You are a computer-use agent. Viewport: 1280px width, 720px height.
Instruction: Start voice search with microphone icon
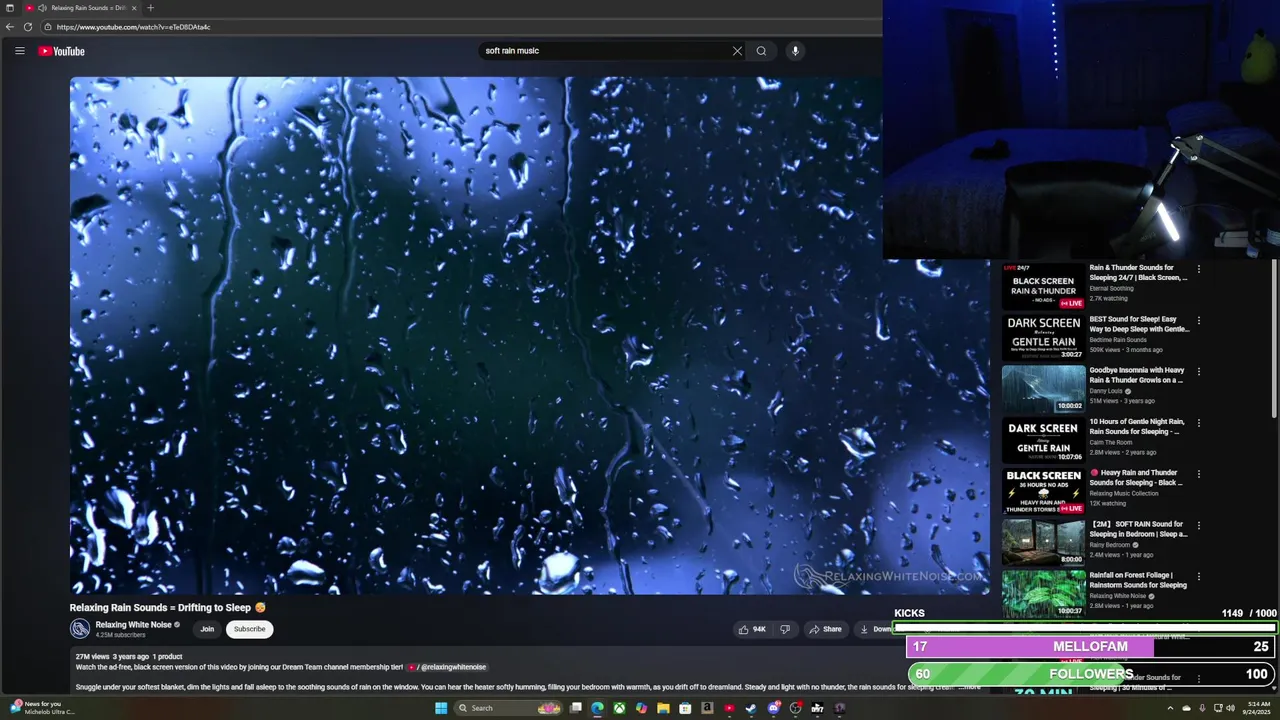(x=795, y=51)
